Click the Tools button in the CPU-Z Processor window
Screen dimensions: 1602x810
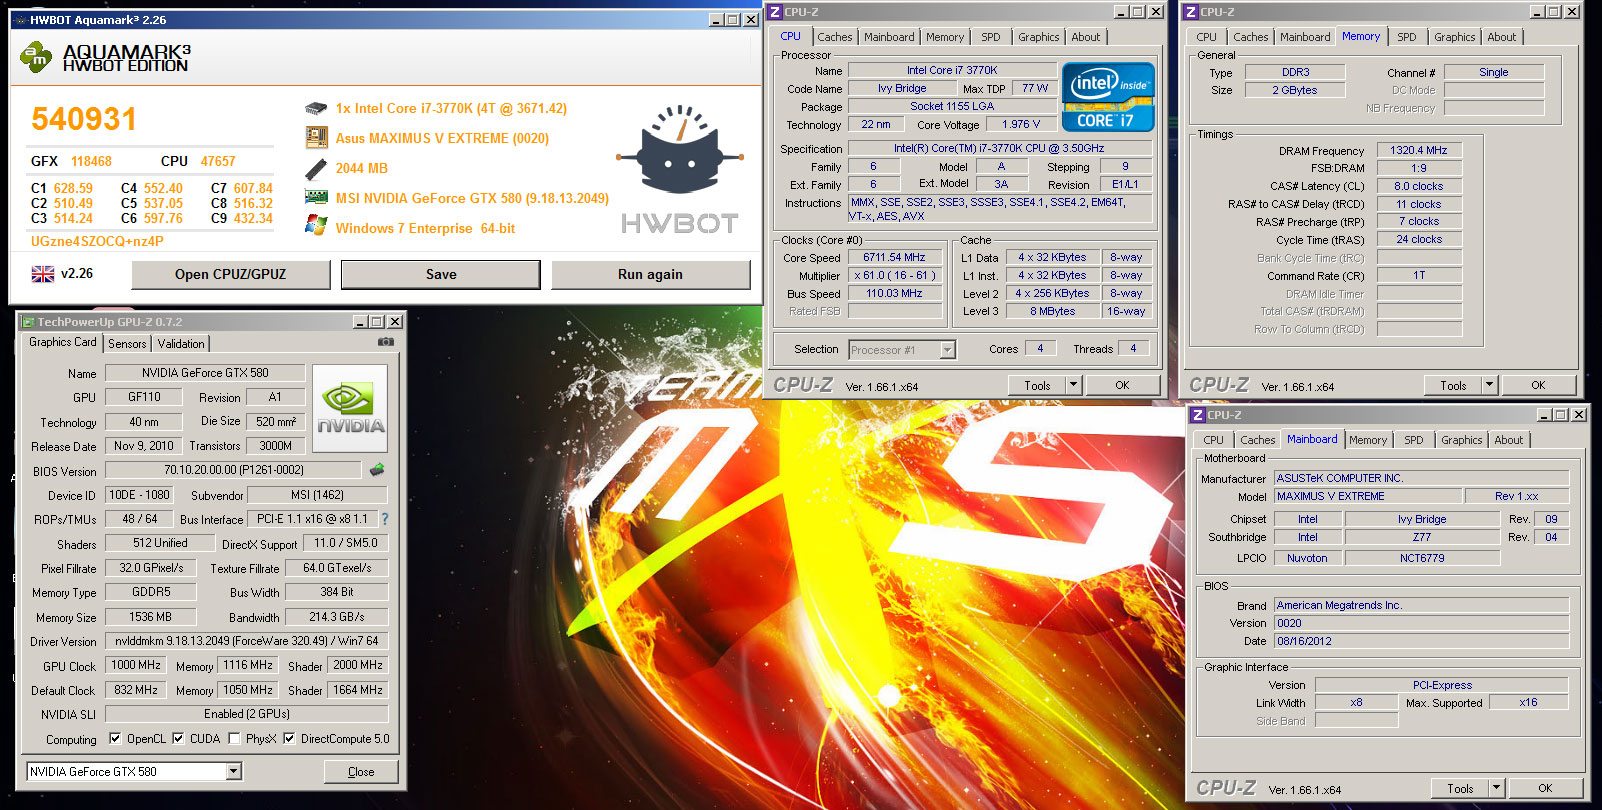(x=1037, y=385)
